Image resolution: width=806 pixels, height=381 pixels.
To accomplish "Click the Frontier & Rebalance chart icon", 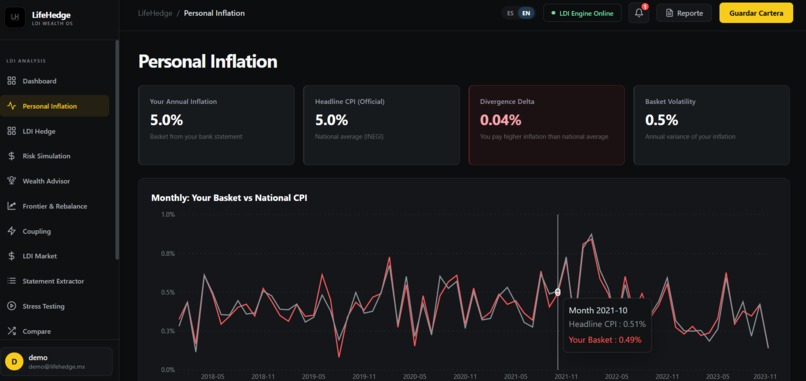I will pos(11,206).
